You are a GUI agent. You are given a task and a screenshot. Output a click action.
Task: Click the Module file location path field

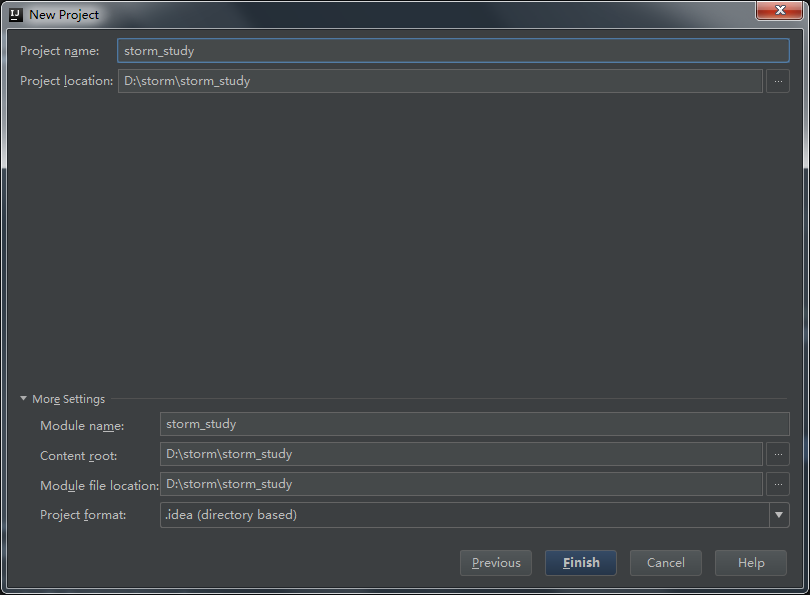(461, 484)
